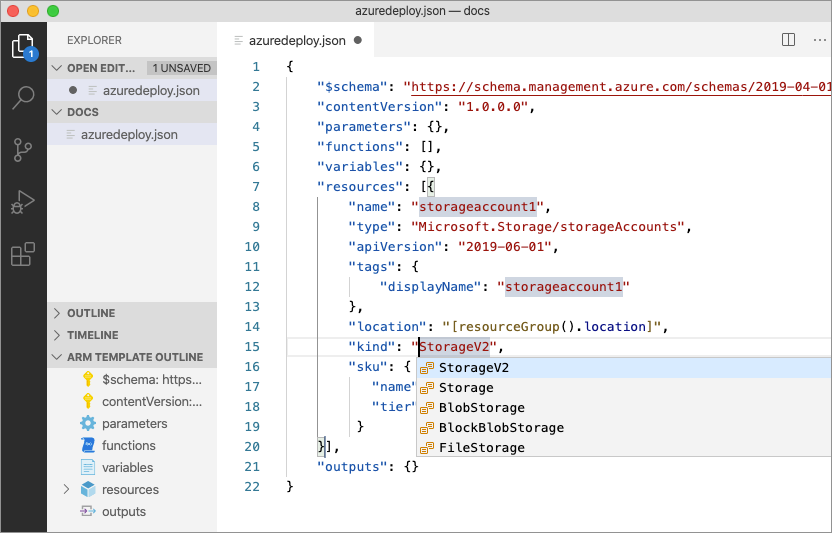Collapse the DOCS folder section
Viewport: 832px width, 533px height.
57,112
